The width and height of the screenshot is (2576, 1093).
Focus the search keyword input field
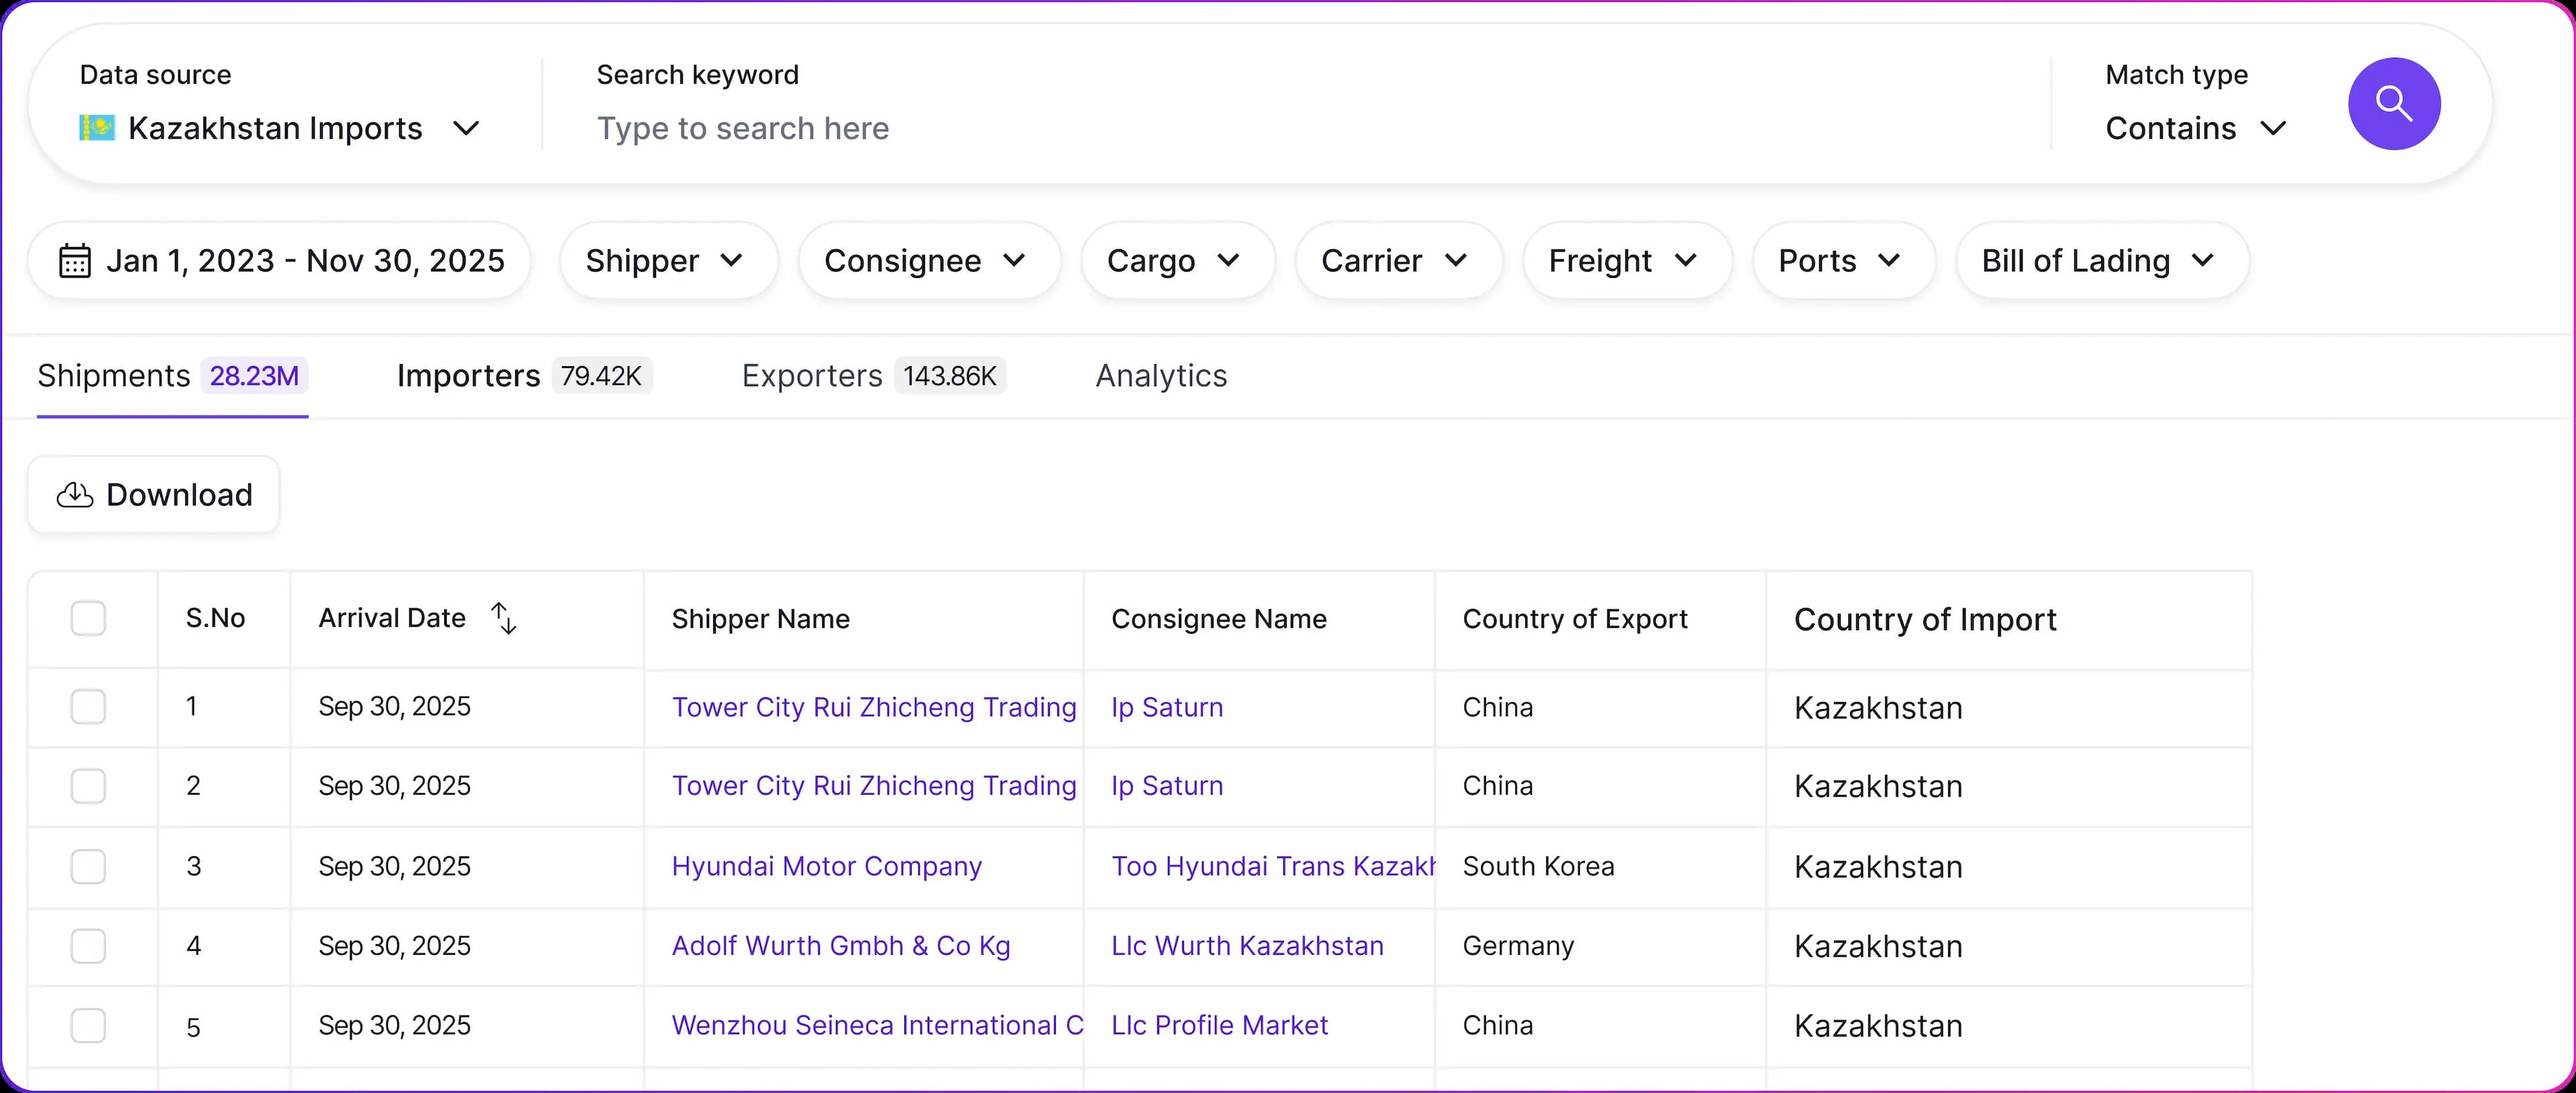click(1300, 128)
